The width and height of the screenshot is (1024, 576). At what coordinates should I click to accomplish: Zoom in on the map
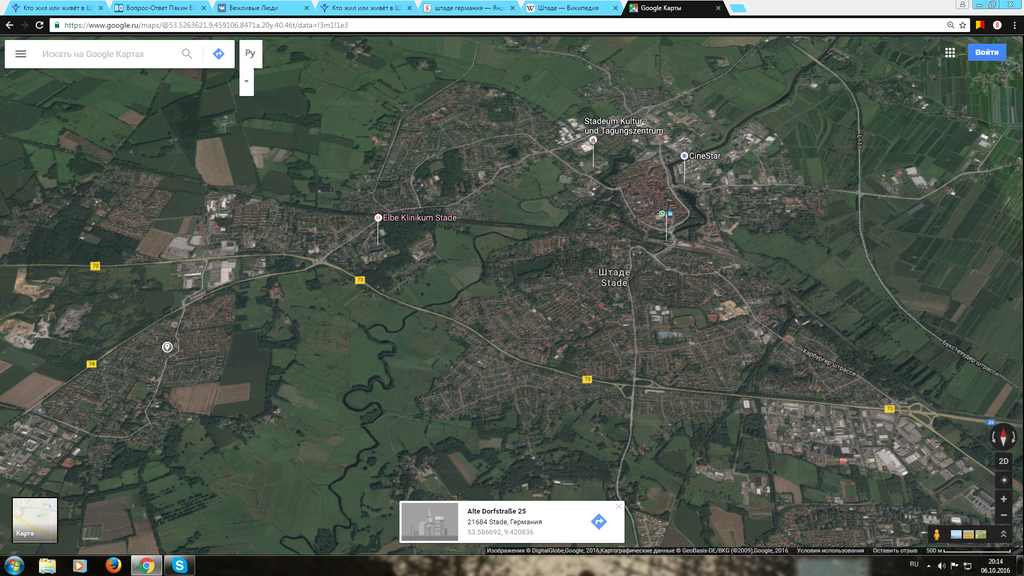1003,498
